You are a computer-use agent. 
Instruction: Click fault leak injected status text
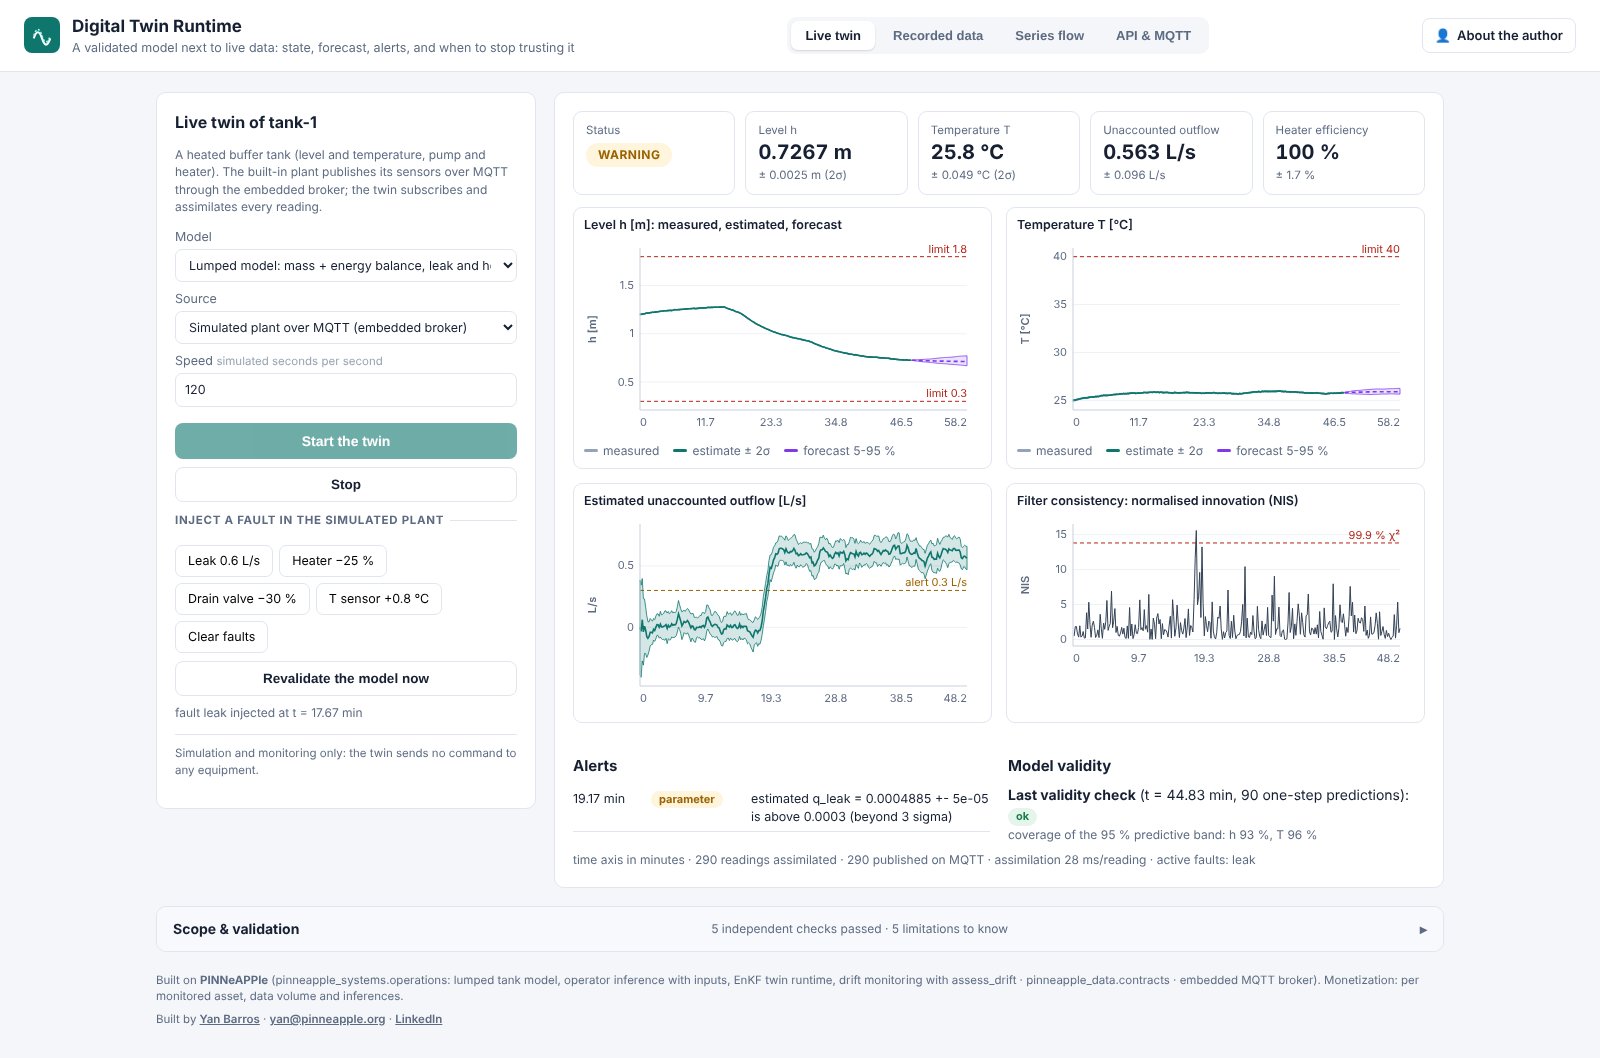pyautogui.click(x=269, y=713)
